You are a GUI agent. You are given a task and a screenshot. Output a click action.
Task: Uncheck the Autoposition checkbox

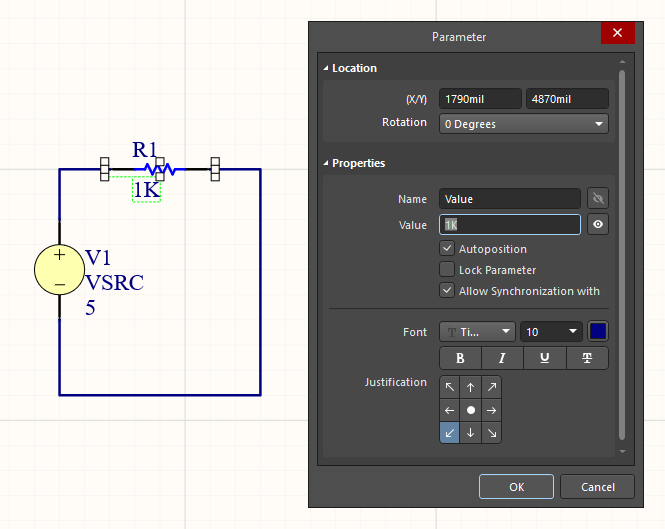[447, 249]
